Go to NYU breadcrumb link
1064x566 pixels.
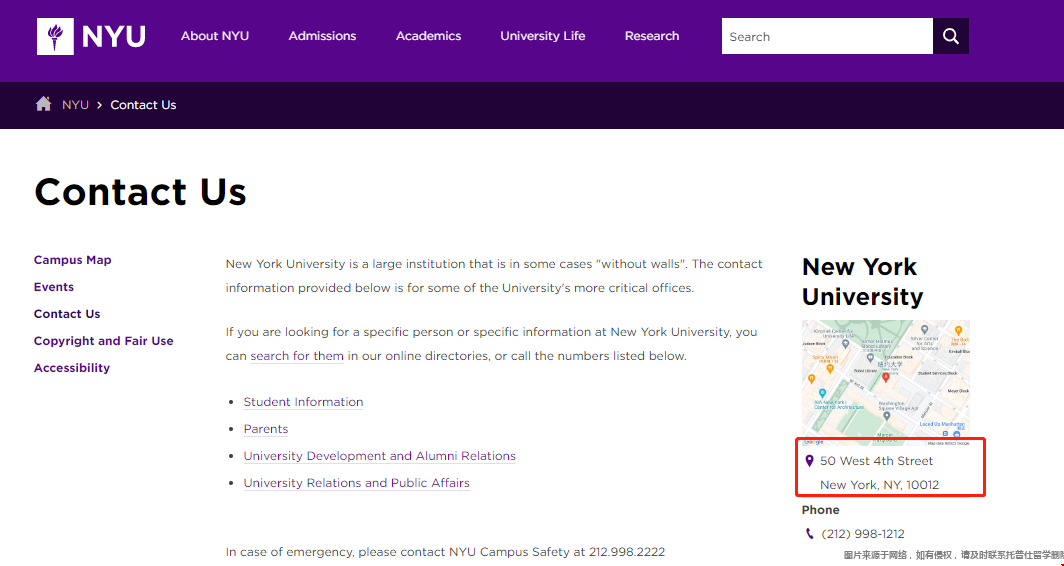coord(75,105)
